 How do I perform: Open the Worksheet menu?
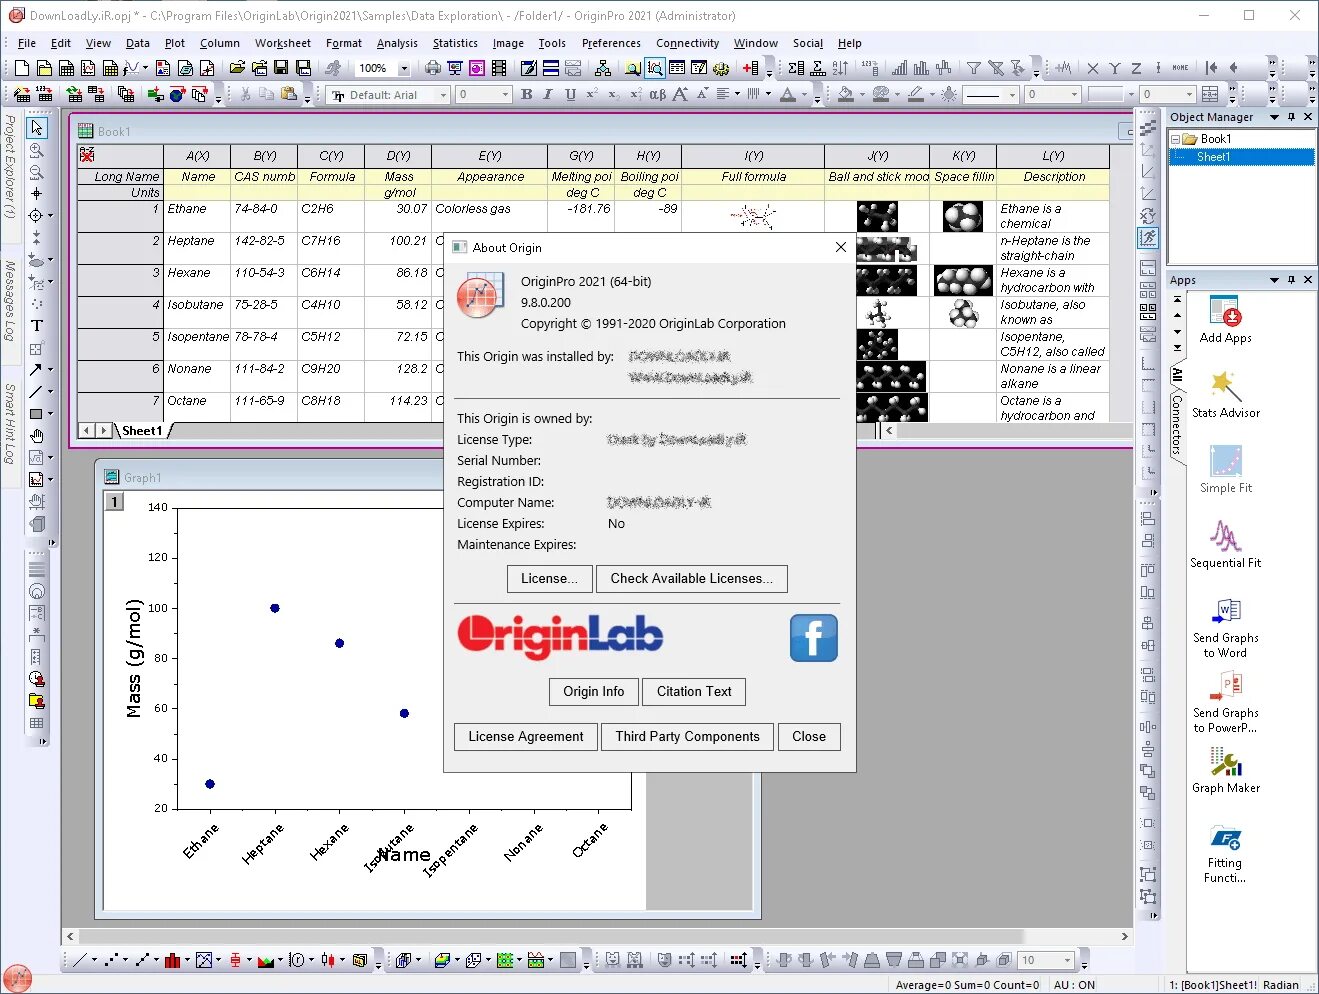(283, 43)
